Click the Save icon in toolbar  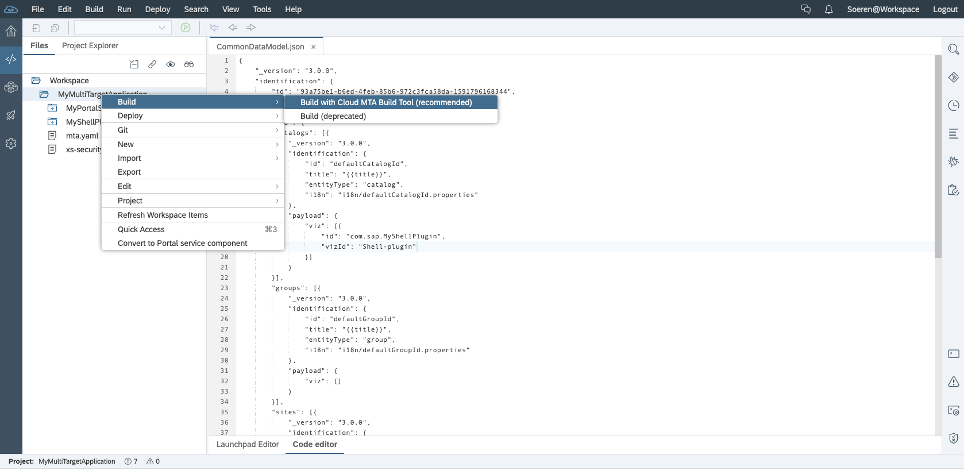click(x=36, y=28)
